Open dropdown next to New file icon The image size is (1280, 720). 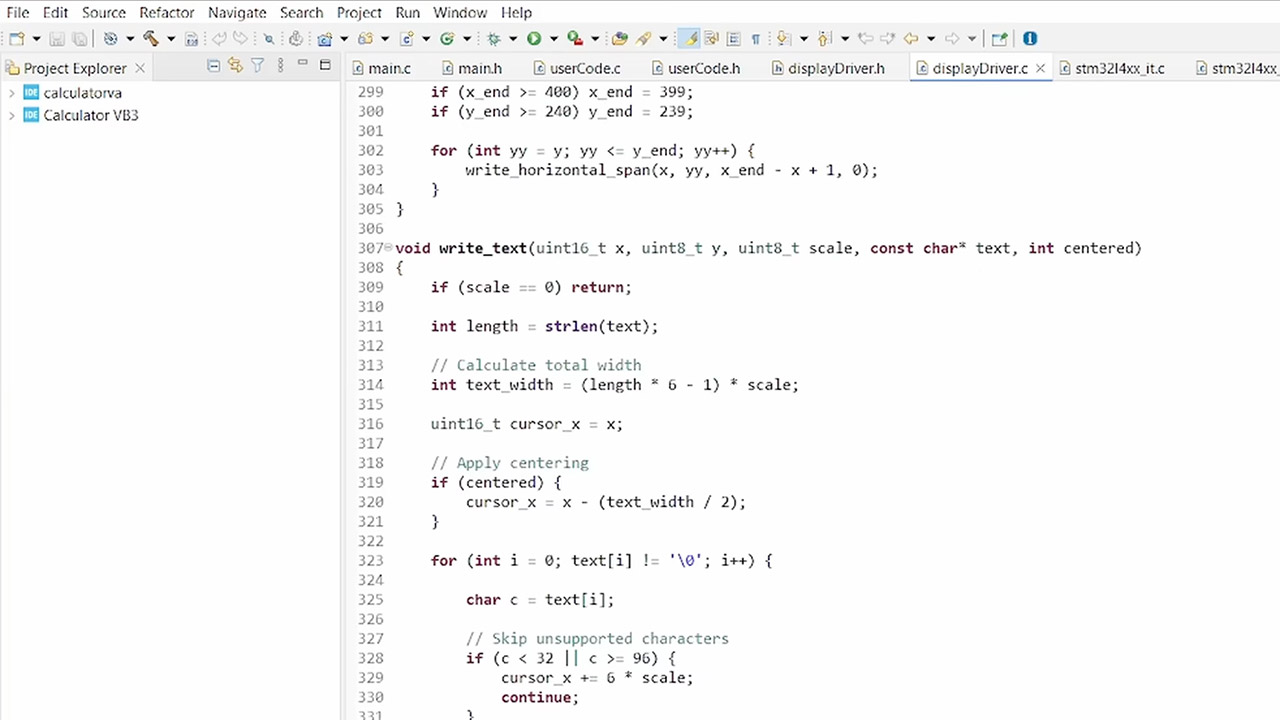pos(36,39)
